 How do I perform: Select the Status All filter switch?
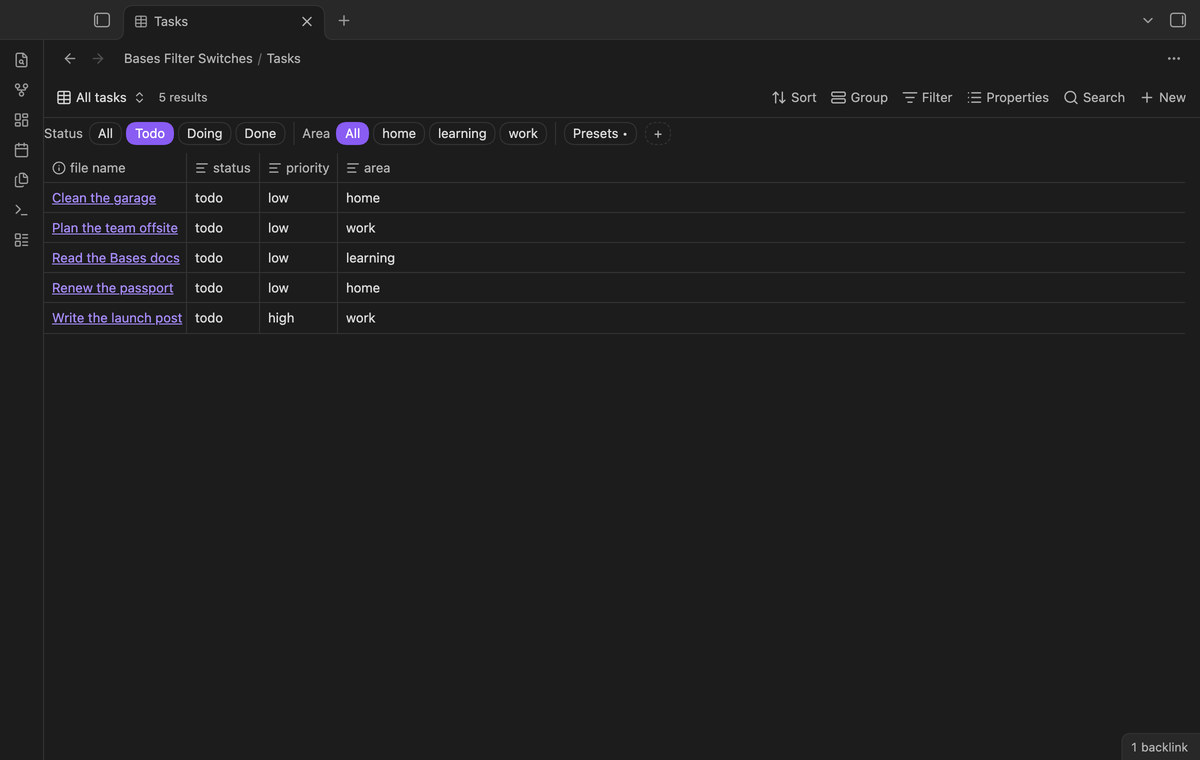105,133
